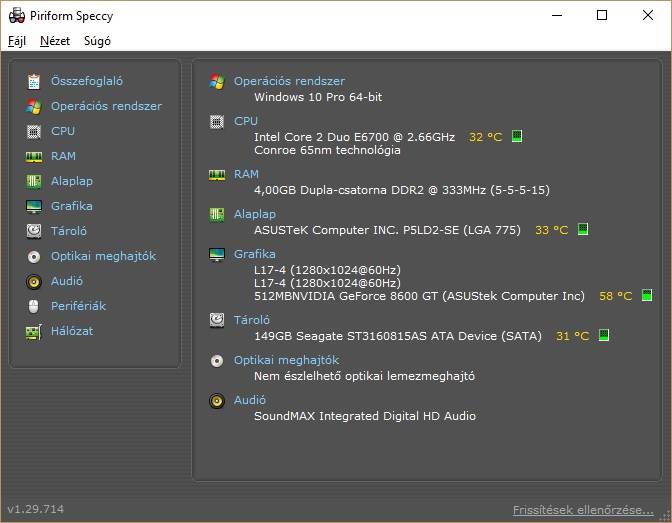Show the RAM section in sidebar
Image resolution: width=672 pixels, height=523 pixels.
pyautogui.click(x=63, y=156)
